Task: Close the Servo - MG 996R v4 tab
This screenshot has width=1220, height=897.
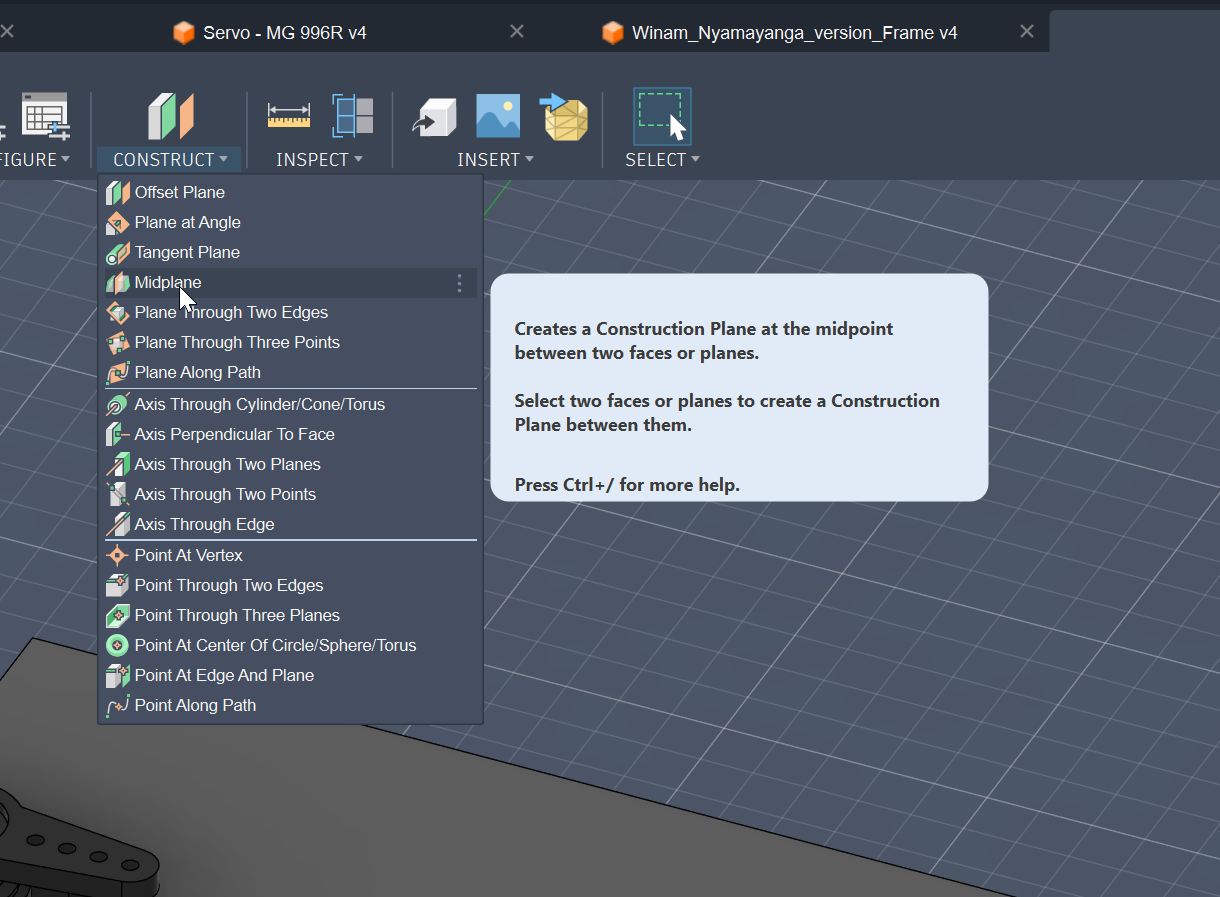Action: [x=517, y=32]
